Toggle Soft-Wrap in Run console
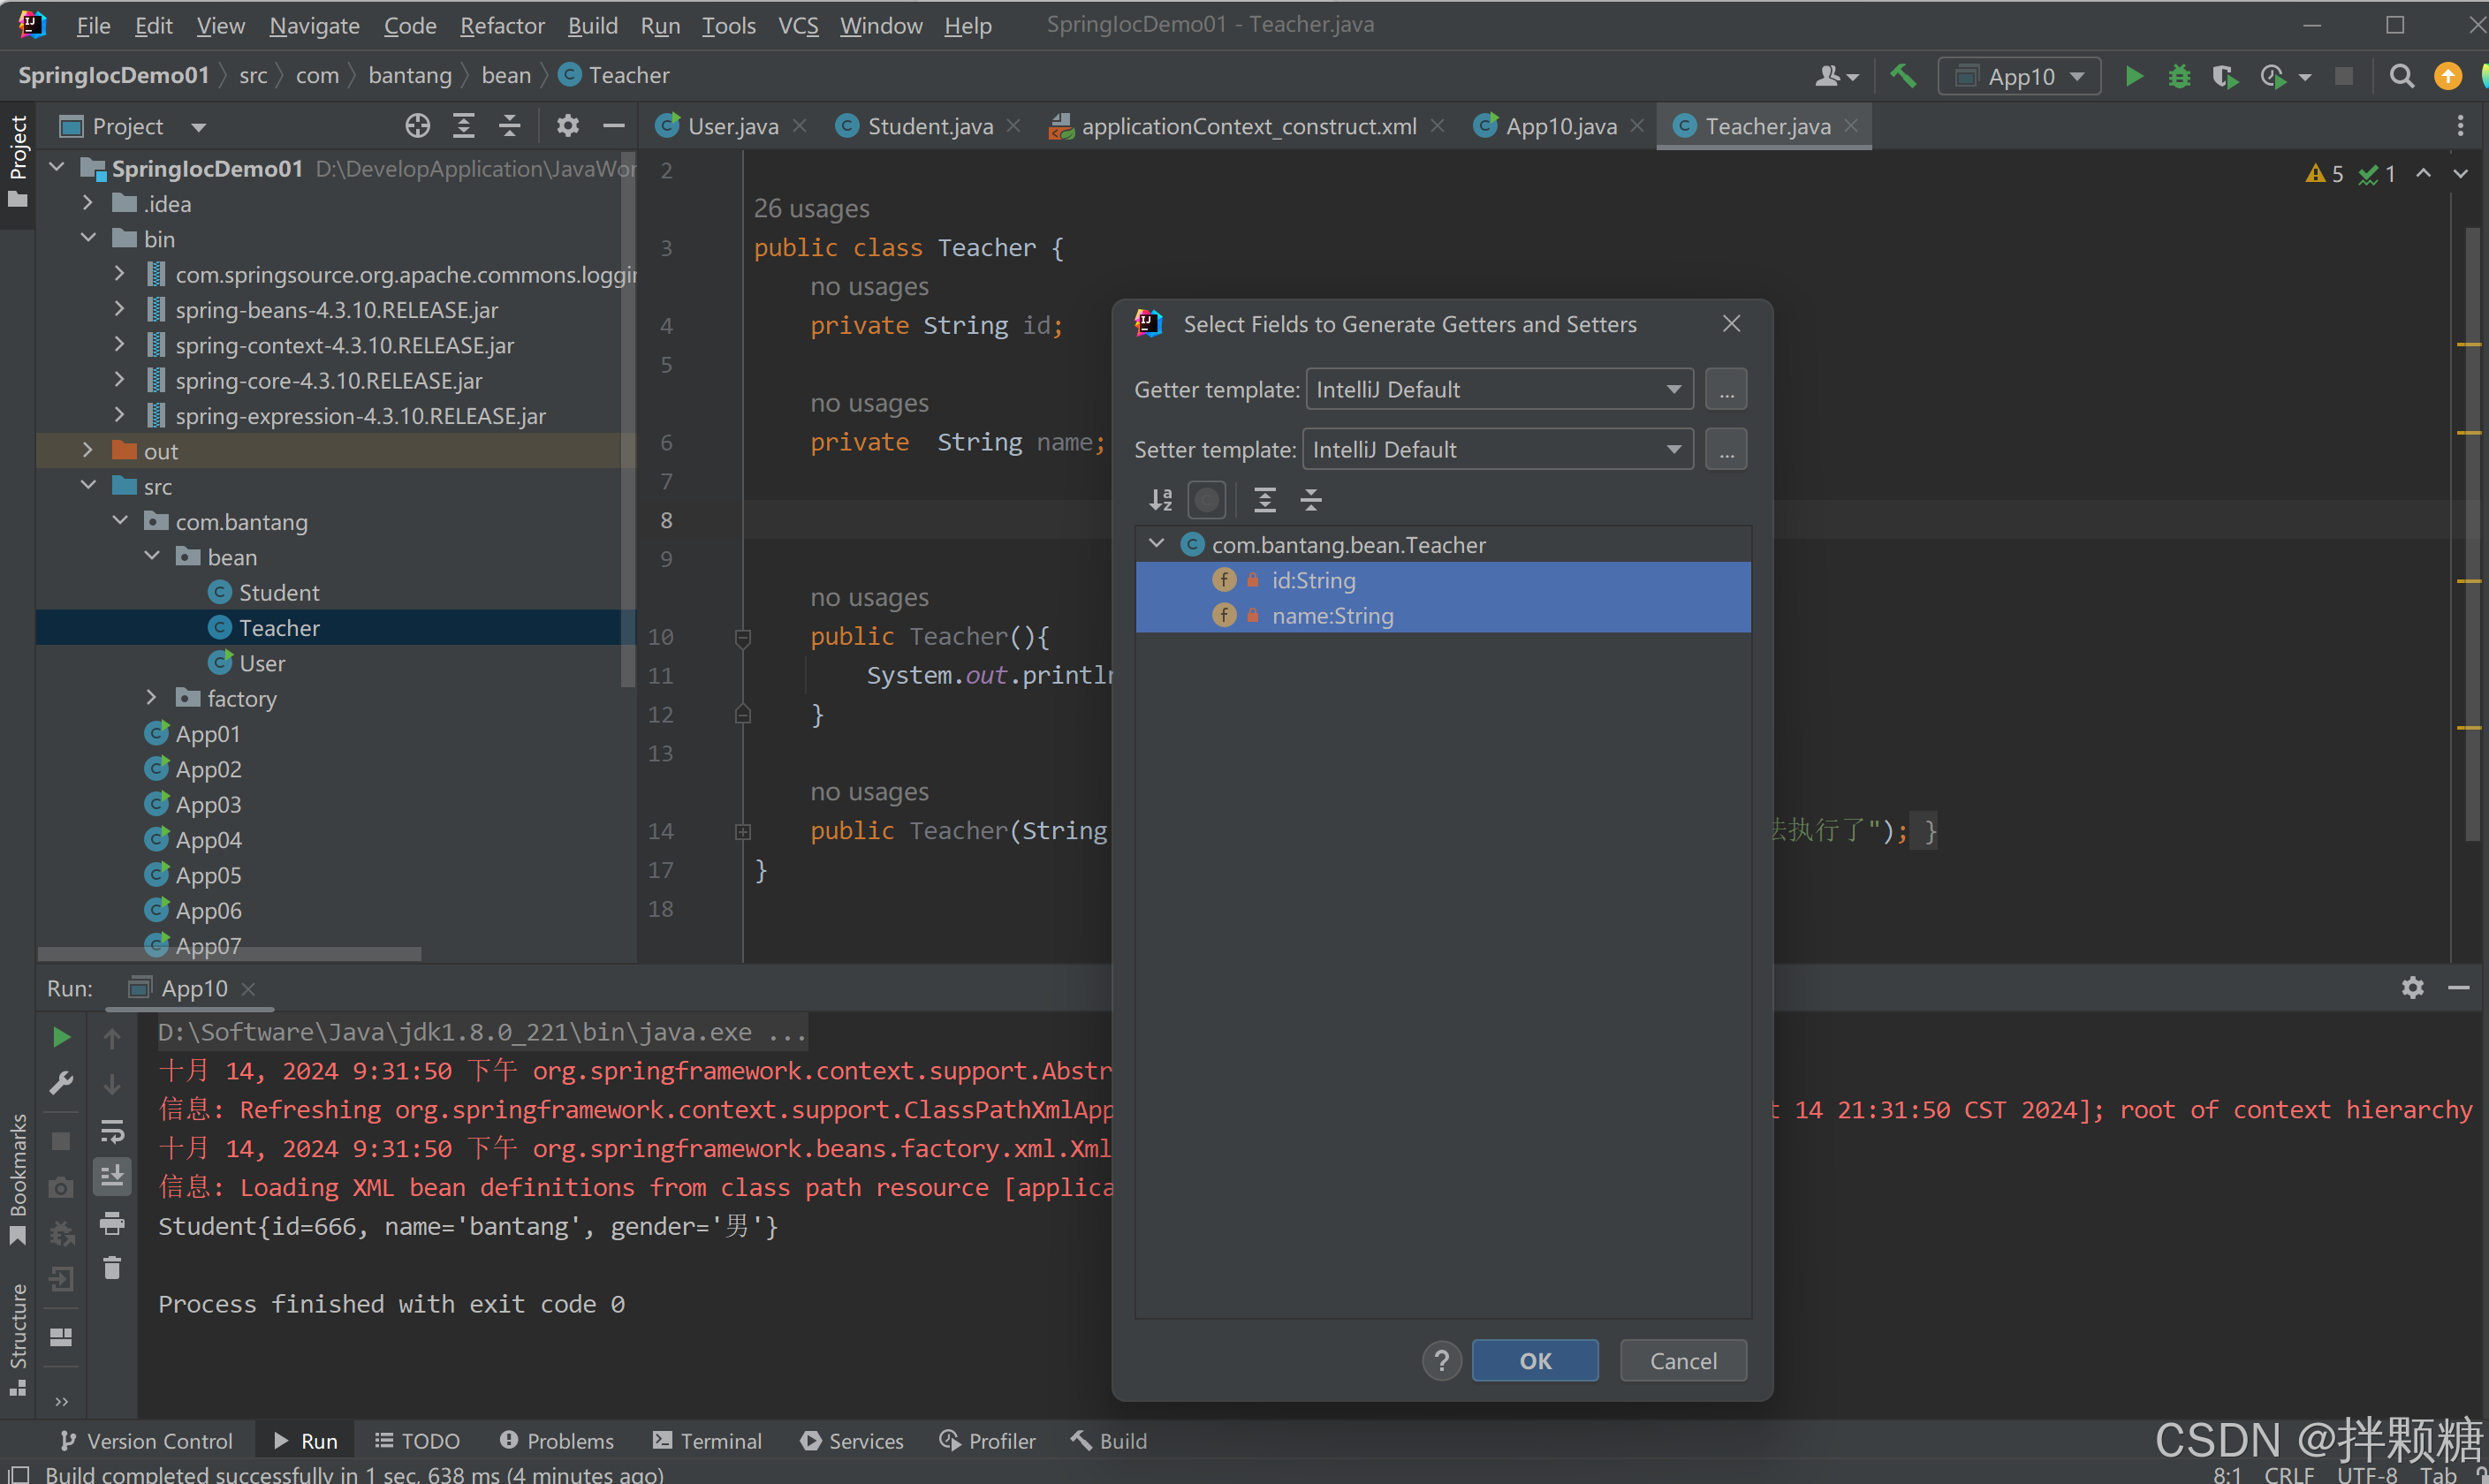The width and height of the screenshot is (2489, 1484). [112, 1131]
